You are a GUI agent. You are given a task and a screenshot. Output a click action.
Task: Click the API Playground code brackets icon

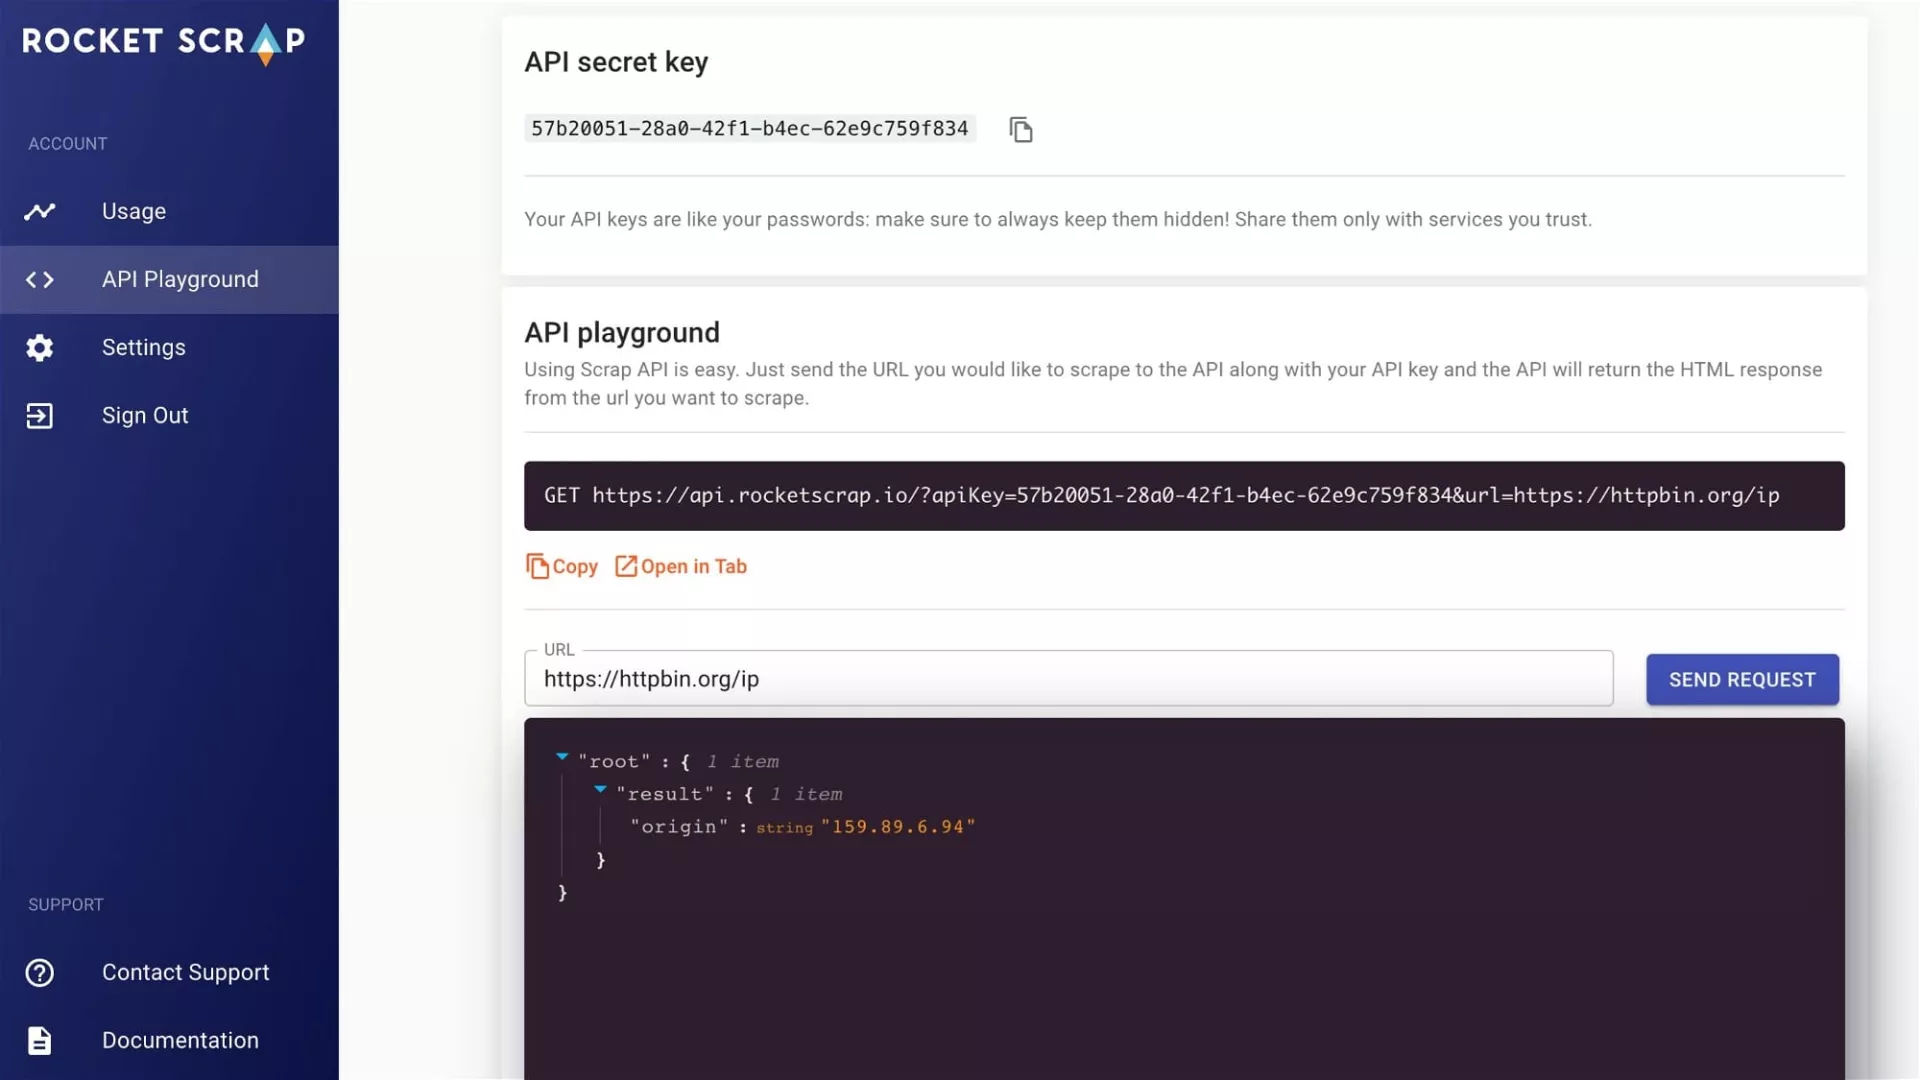40,280
